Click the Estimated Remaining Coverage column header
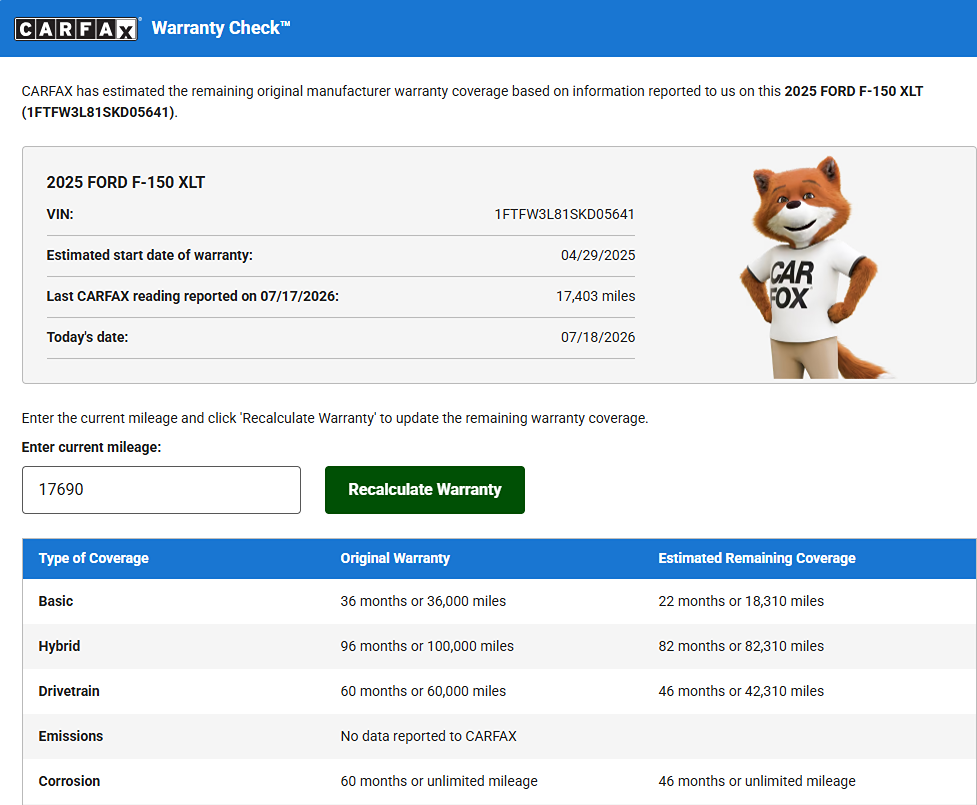Image resolution: width=977 pixels, height=805 pixels. pyautogui.click(x=756, y=558)
